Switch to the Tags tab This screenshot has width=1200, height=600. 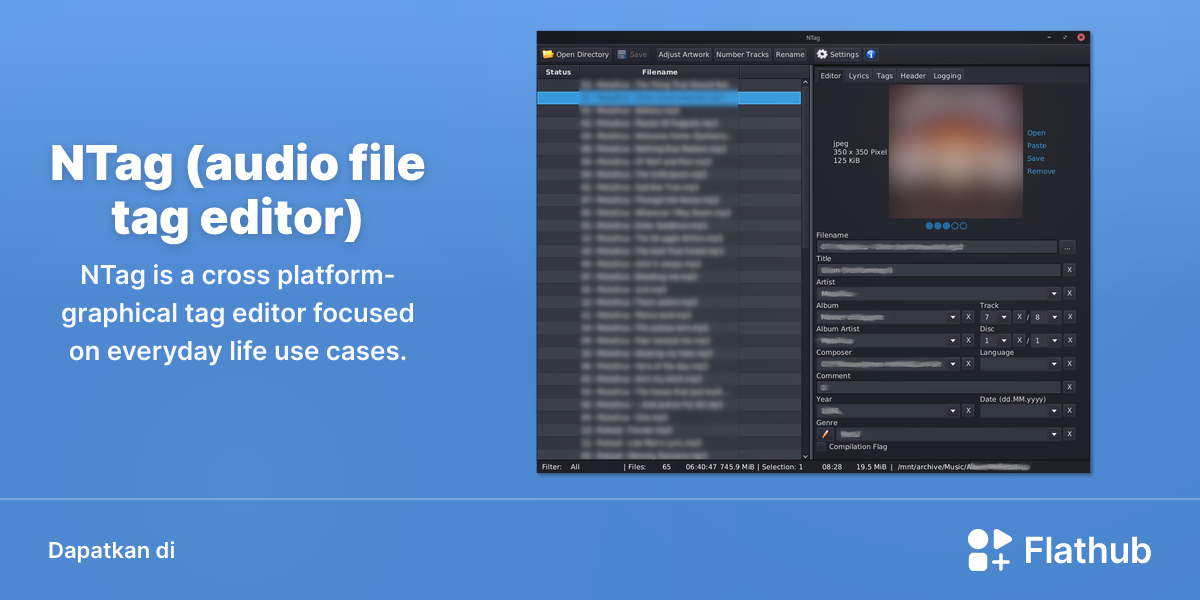(885, 76)
